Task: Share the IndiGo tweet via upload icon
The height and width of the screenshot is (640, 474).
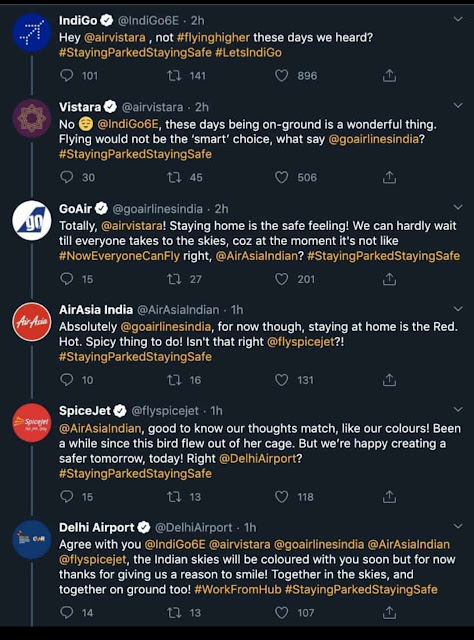Action: (x=389, y=76)
